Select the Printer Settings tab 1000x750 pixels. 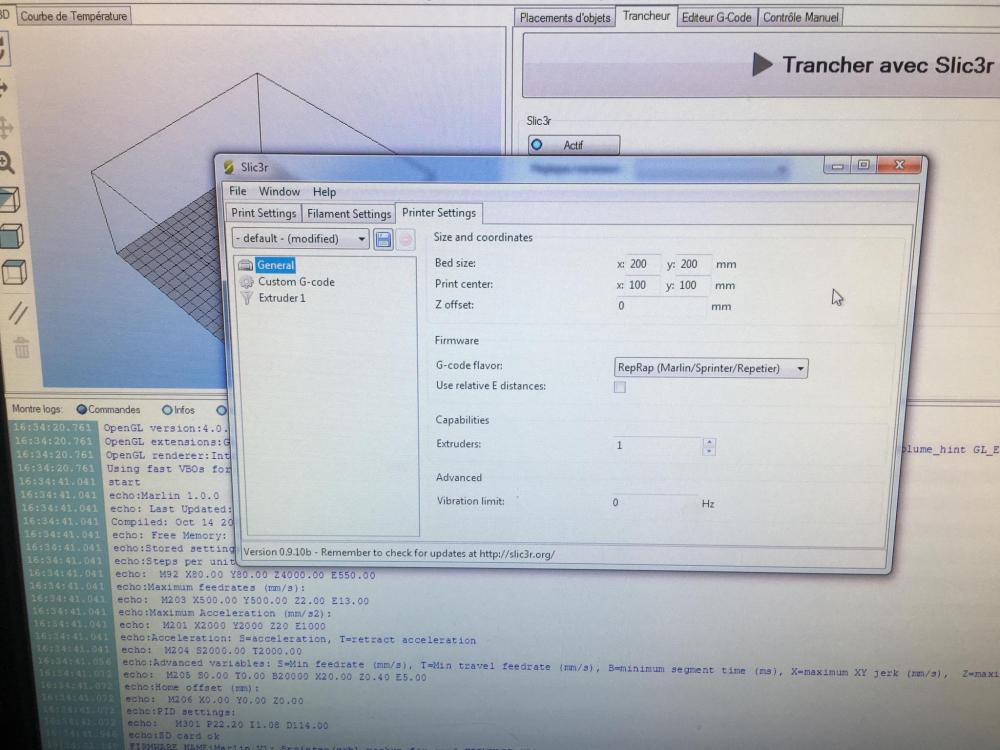tap(439, 212)
